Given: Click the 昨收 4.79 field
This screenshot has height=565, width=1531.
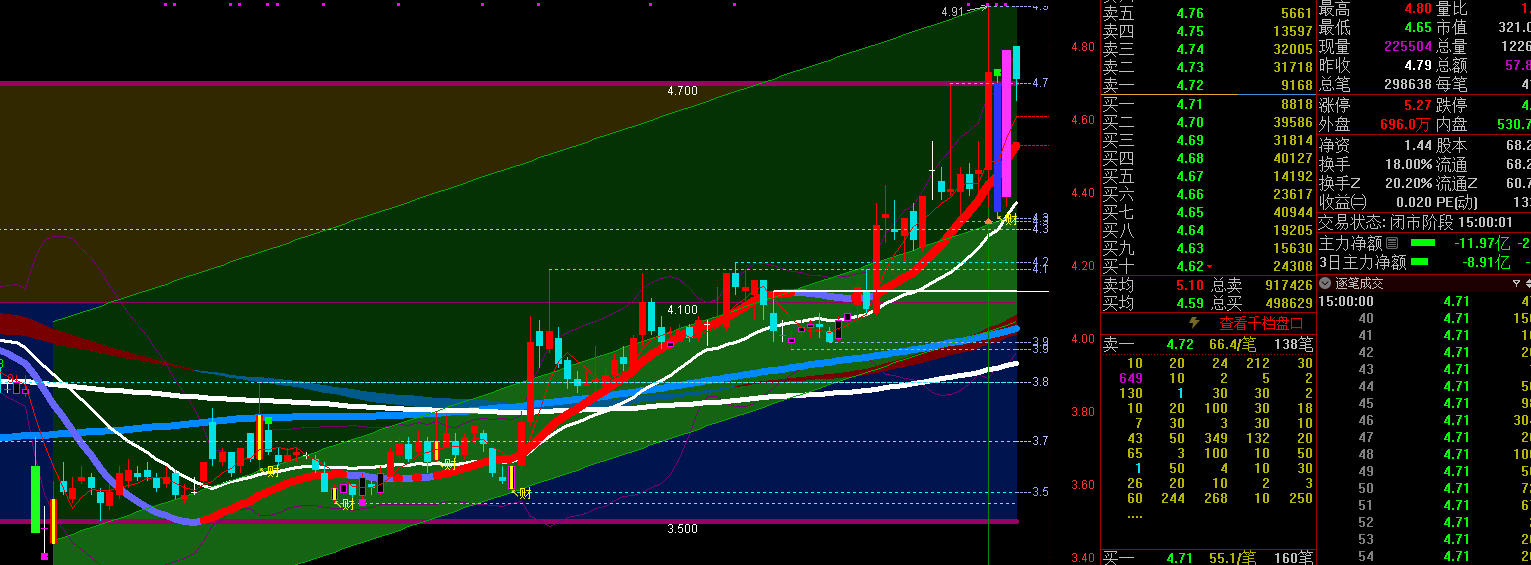Looking at the screenshot, I should point(1375,66).
